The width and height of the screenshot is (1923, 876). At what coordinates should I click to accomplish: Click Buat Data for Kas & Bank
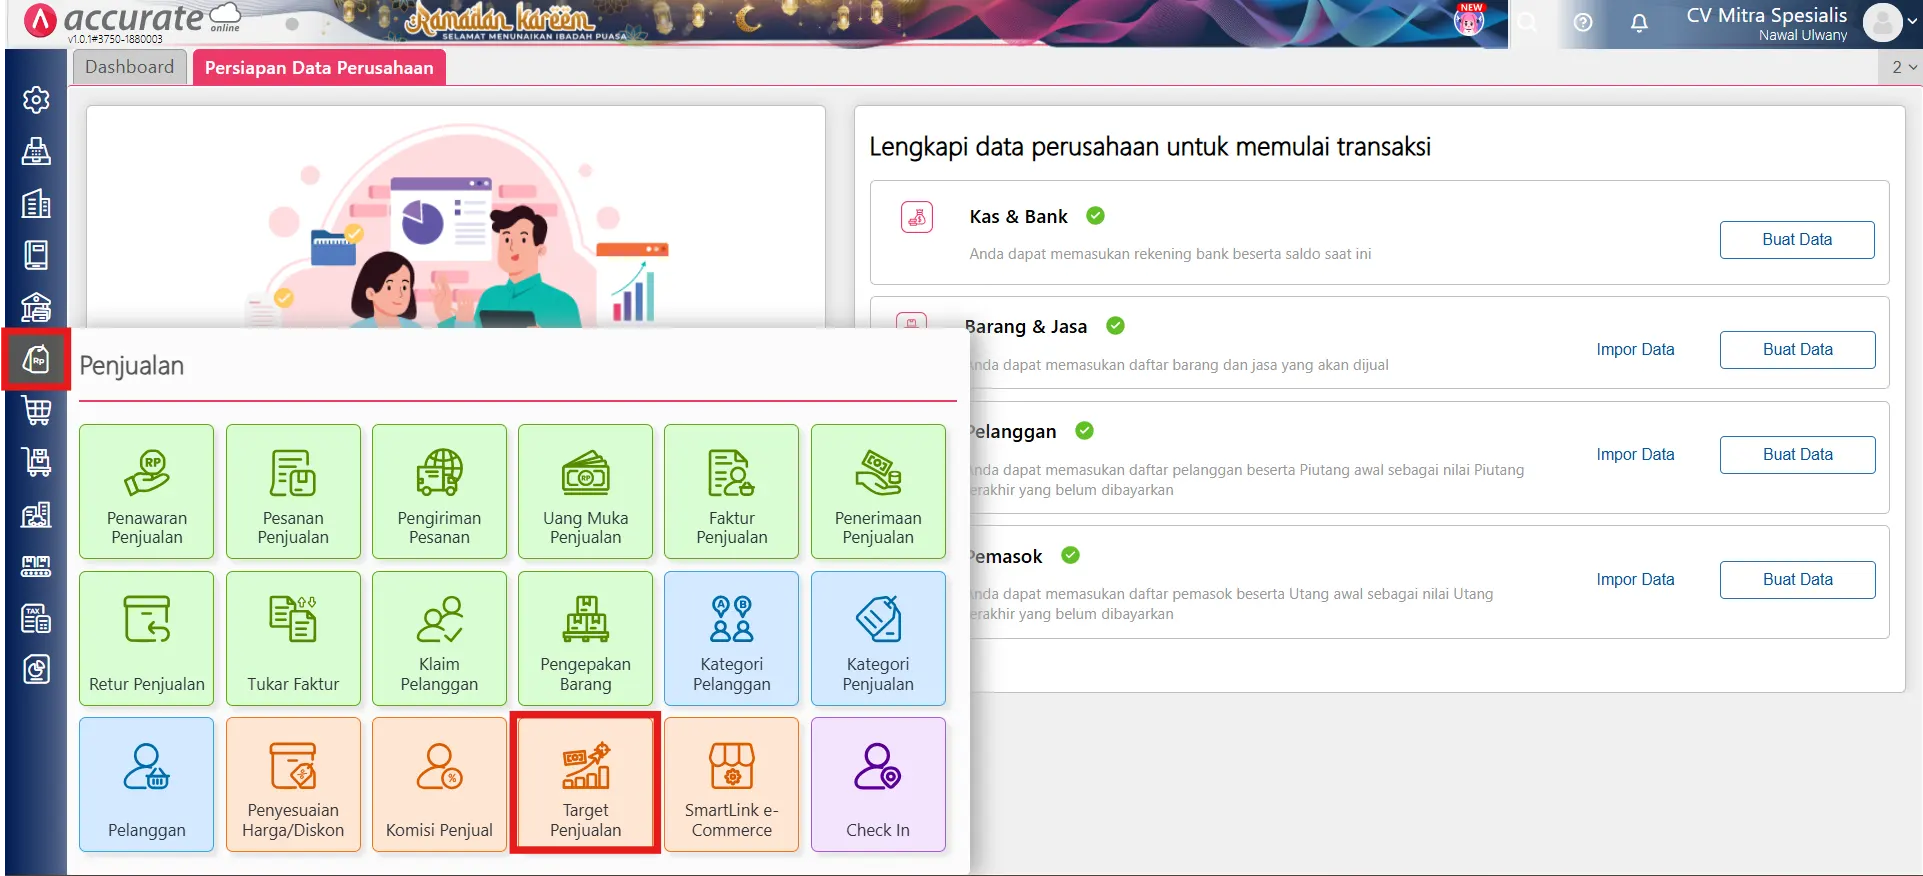coord(1796,240)
